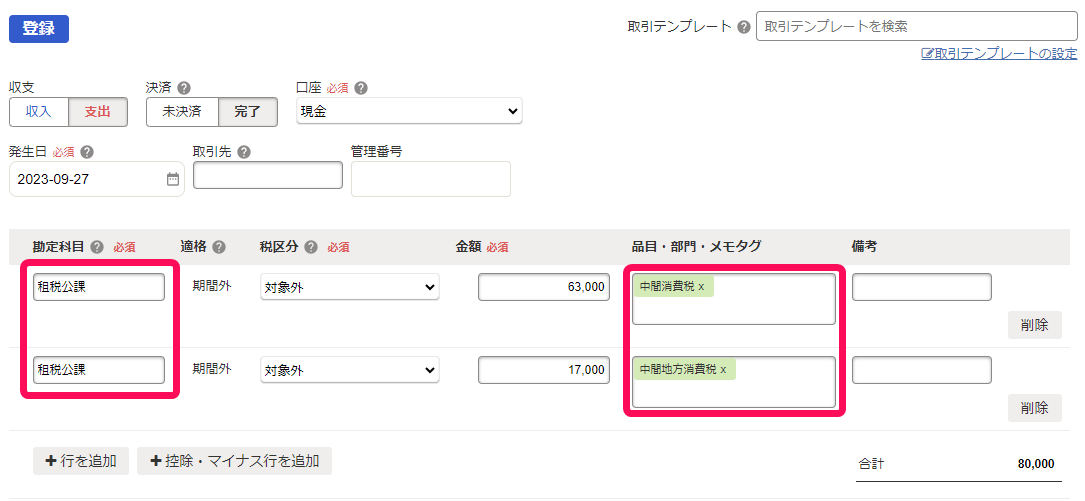Click the 控除・マイナス行を追加 button
The height and width of the screenshot is (501, 1085).
[235, 461]
